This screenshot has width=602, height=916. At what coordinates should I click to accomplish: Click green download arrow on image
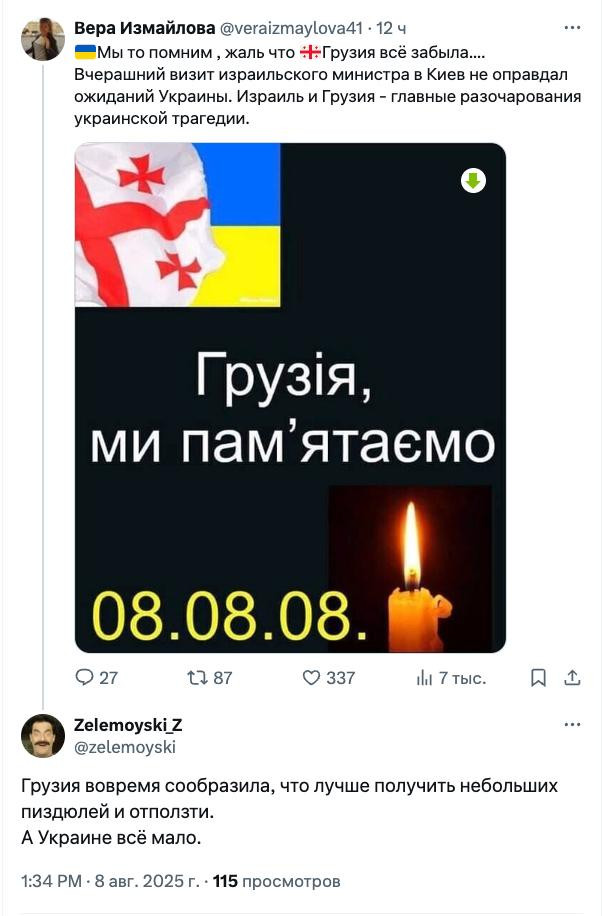tap(473, 181)
